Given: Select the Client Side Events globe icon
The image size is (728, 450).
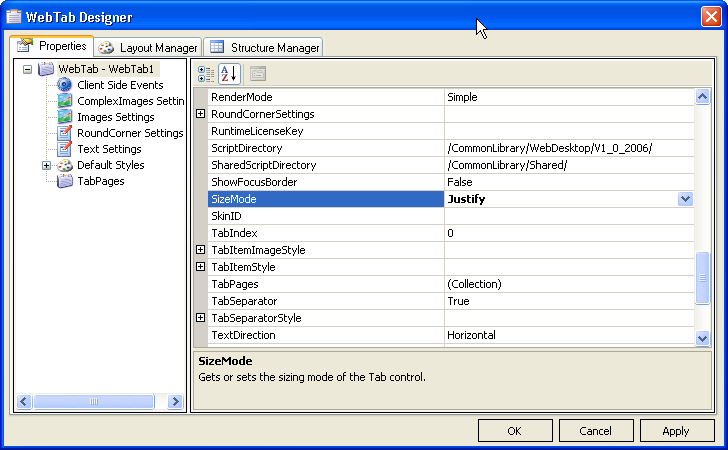Looking at the screenshot, I should [65, 85].
